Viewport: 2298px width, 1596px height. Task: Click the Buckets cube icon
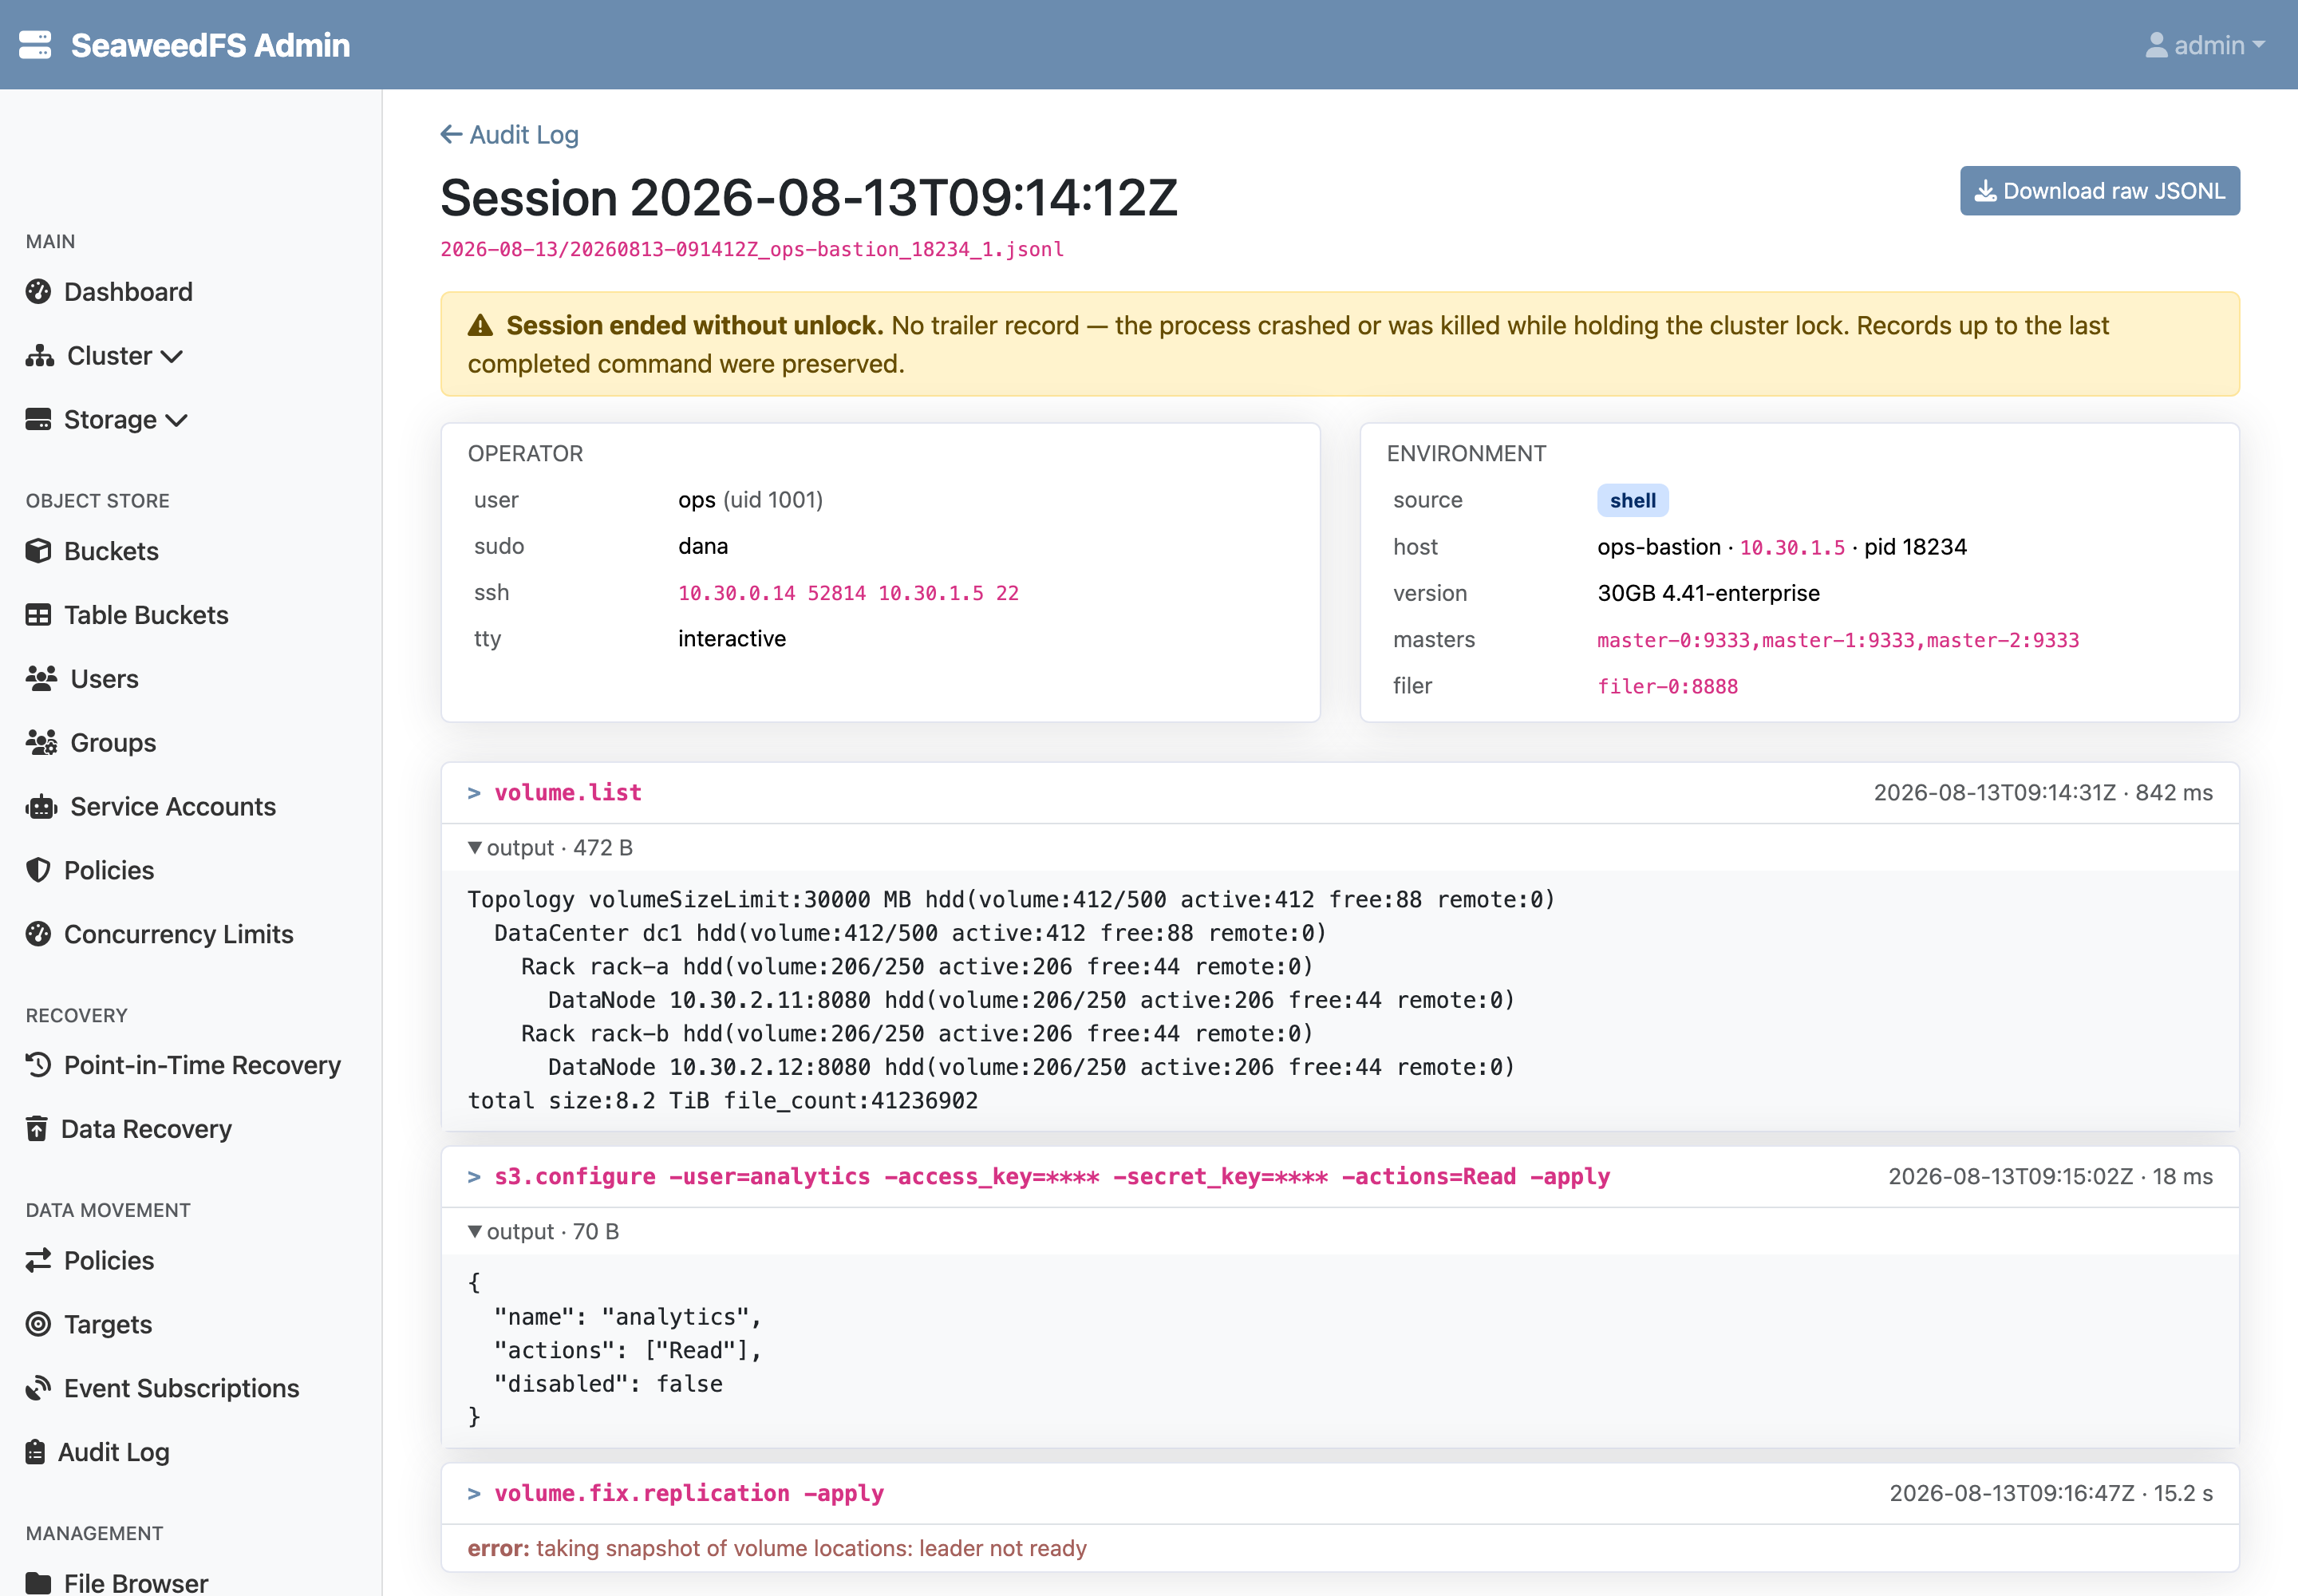[x=38, y=551]
